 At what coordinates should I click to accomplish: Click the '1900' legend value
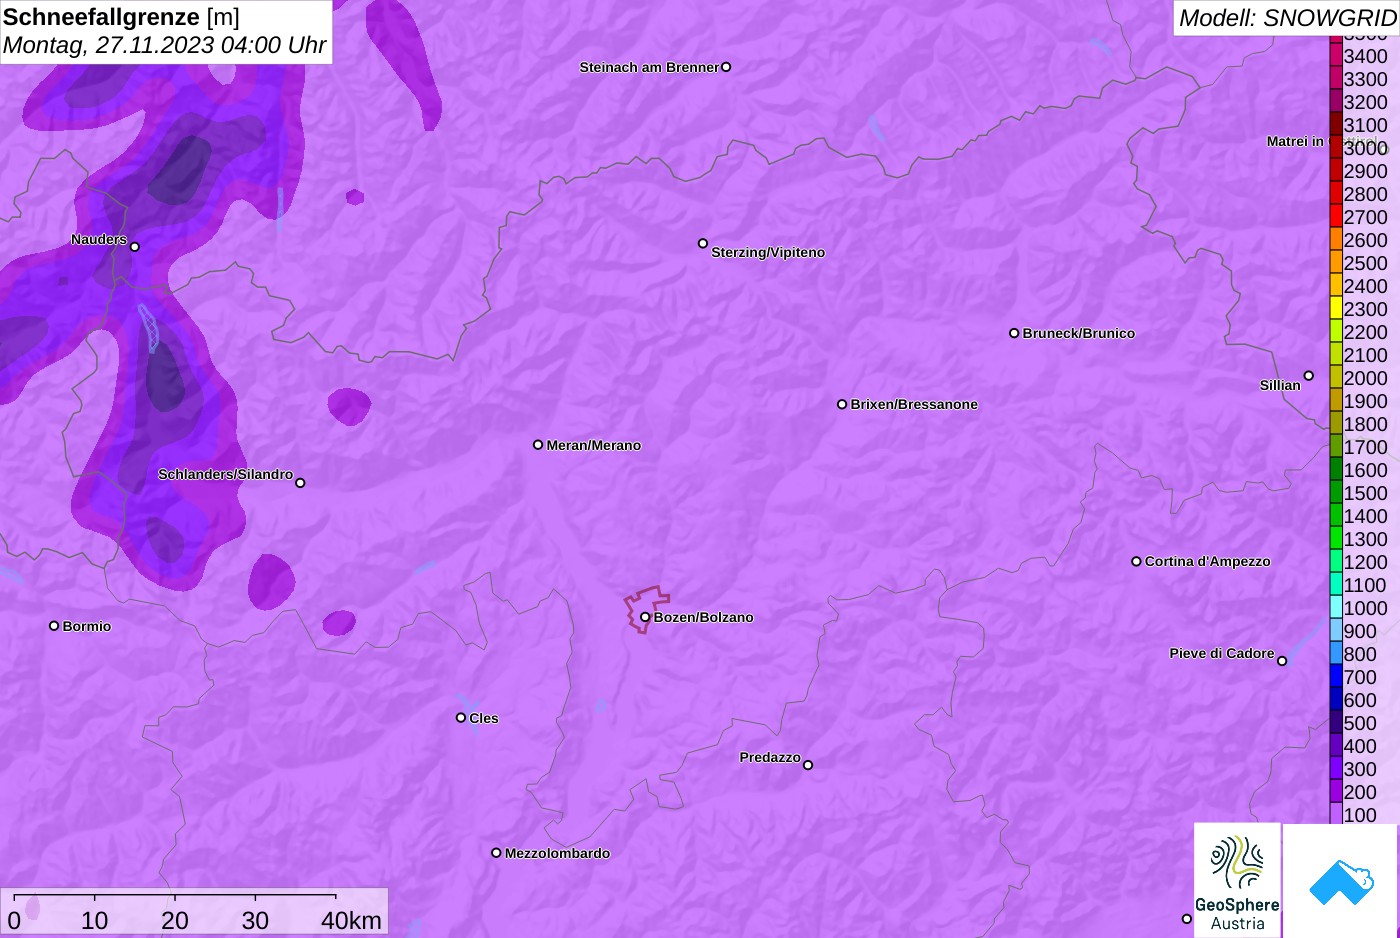point(1365,401)
